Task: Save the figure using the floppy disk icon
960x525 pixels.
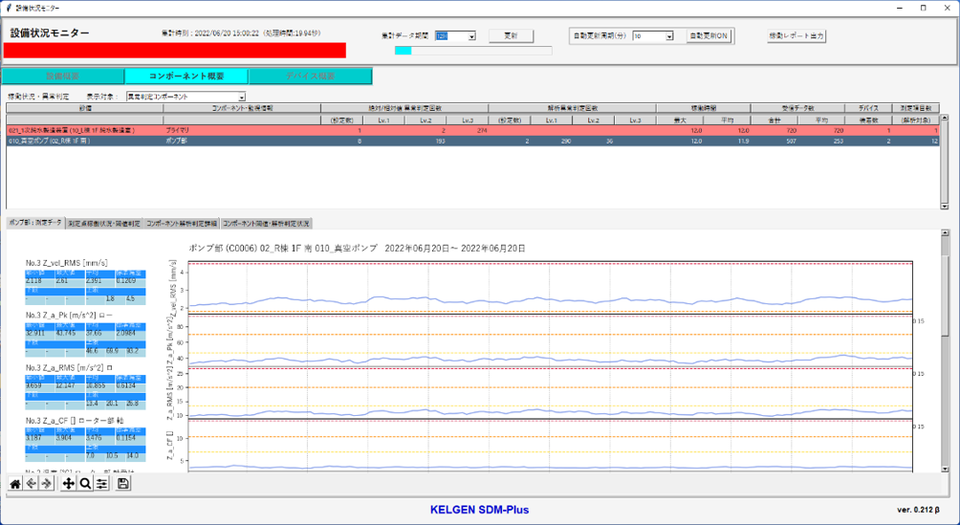Action: (x=123, y=483)
